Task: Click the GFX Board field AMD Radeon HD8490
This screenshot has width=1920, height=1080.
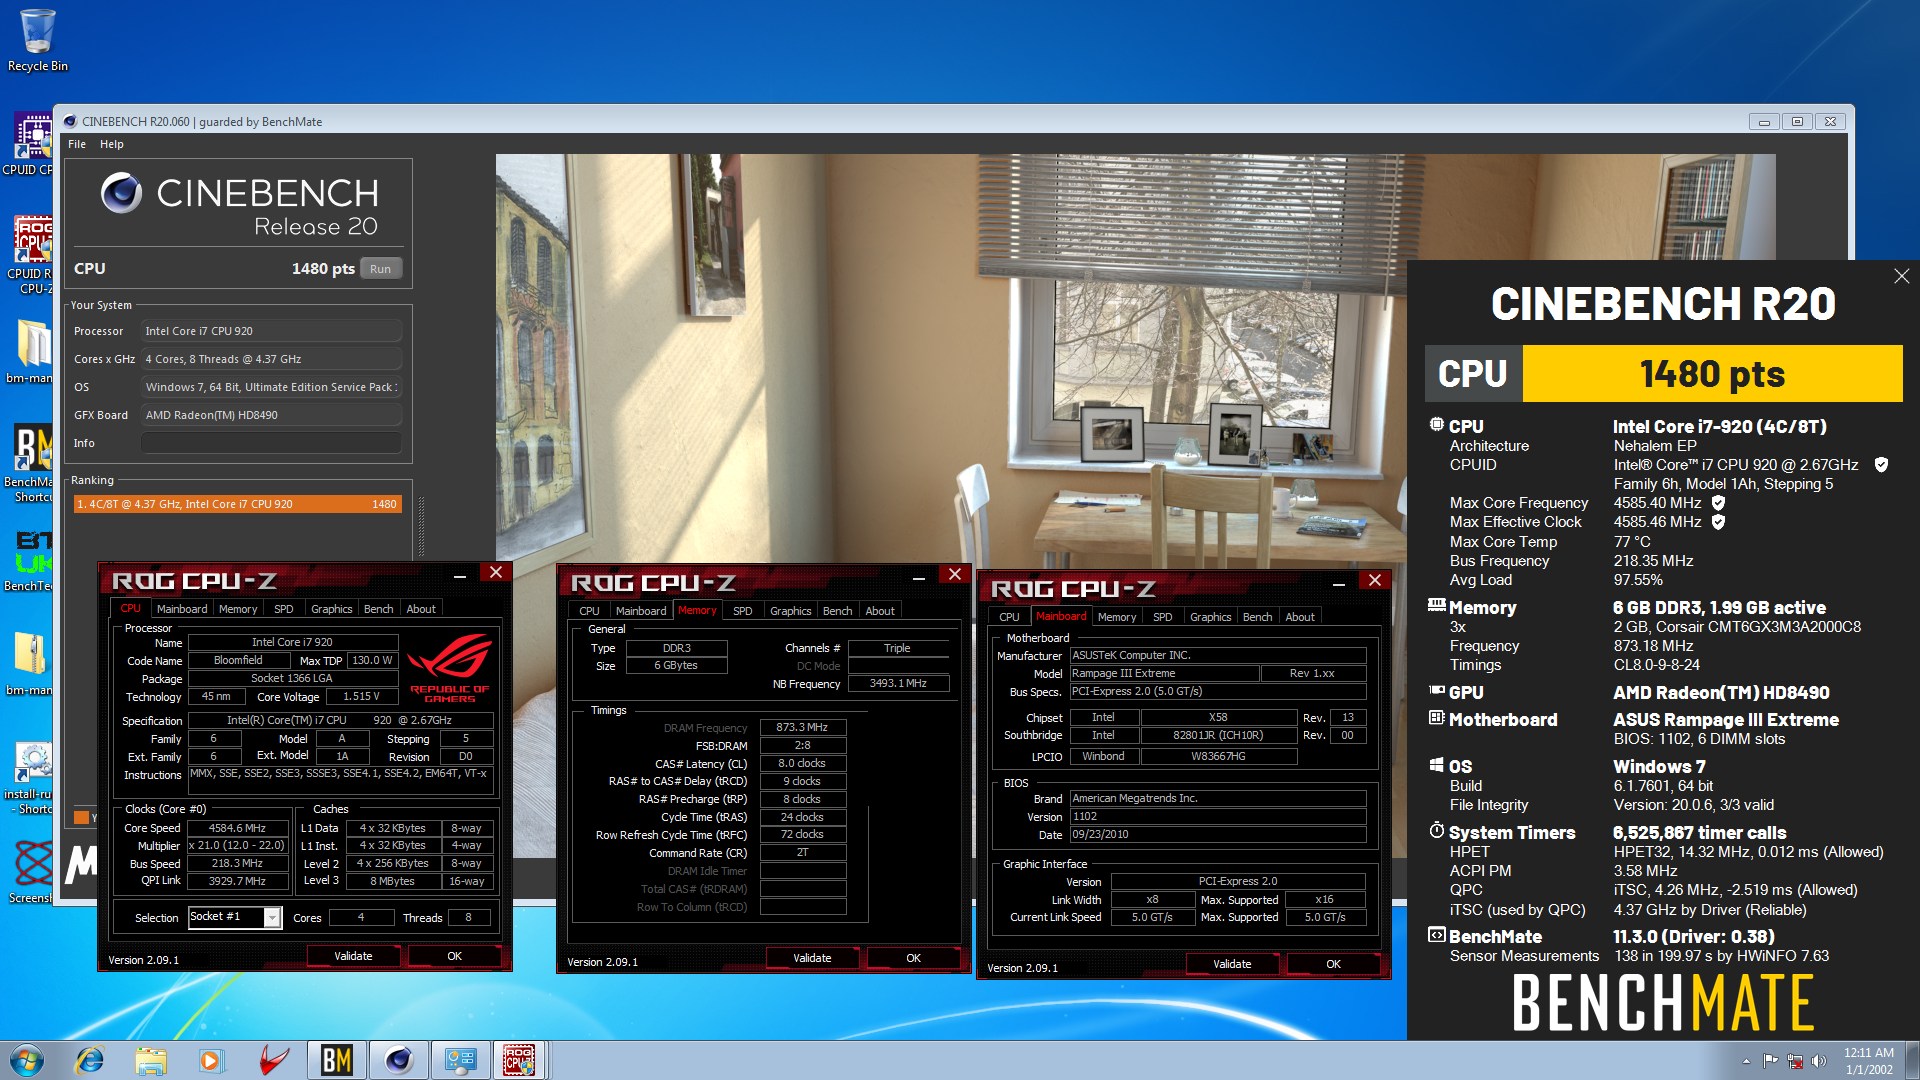Action: point(272,415)
